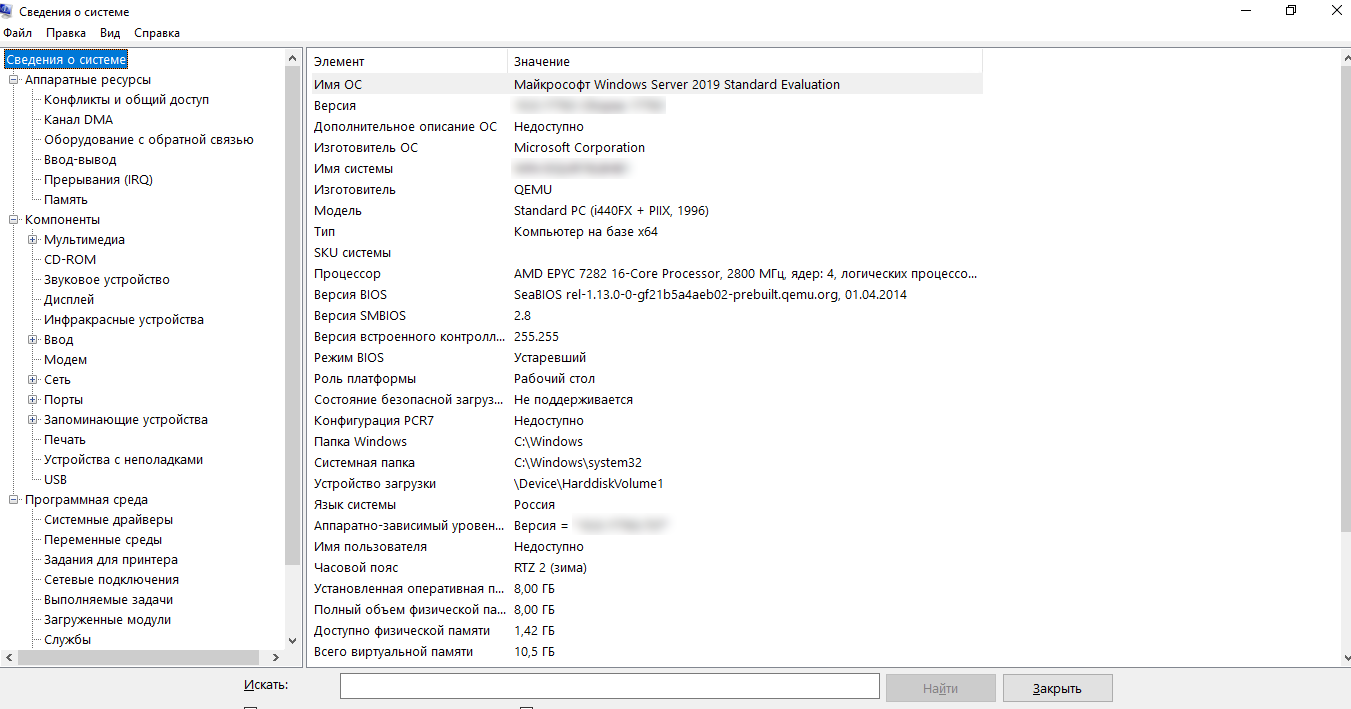Image resolution: width=1351 pixels, height=709 pixels.
Task: Select the Часовой пояс row
Action: (x=645, y=568)
